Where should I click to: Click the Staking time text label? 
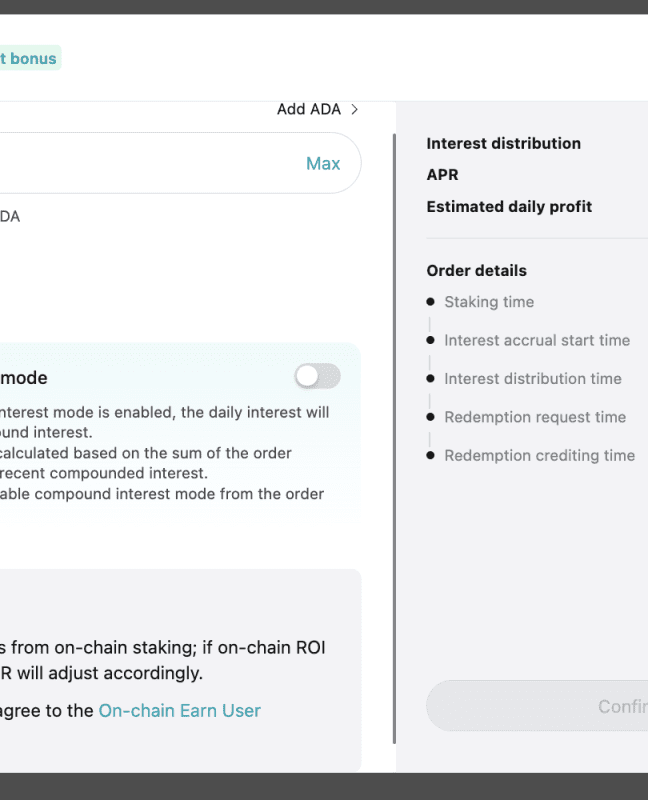click(x=489, y=302)
